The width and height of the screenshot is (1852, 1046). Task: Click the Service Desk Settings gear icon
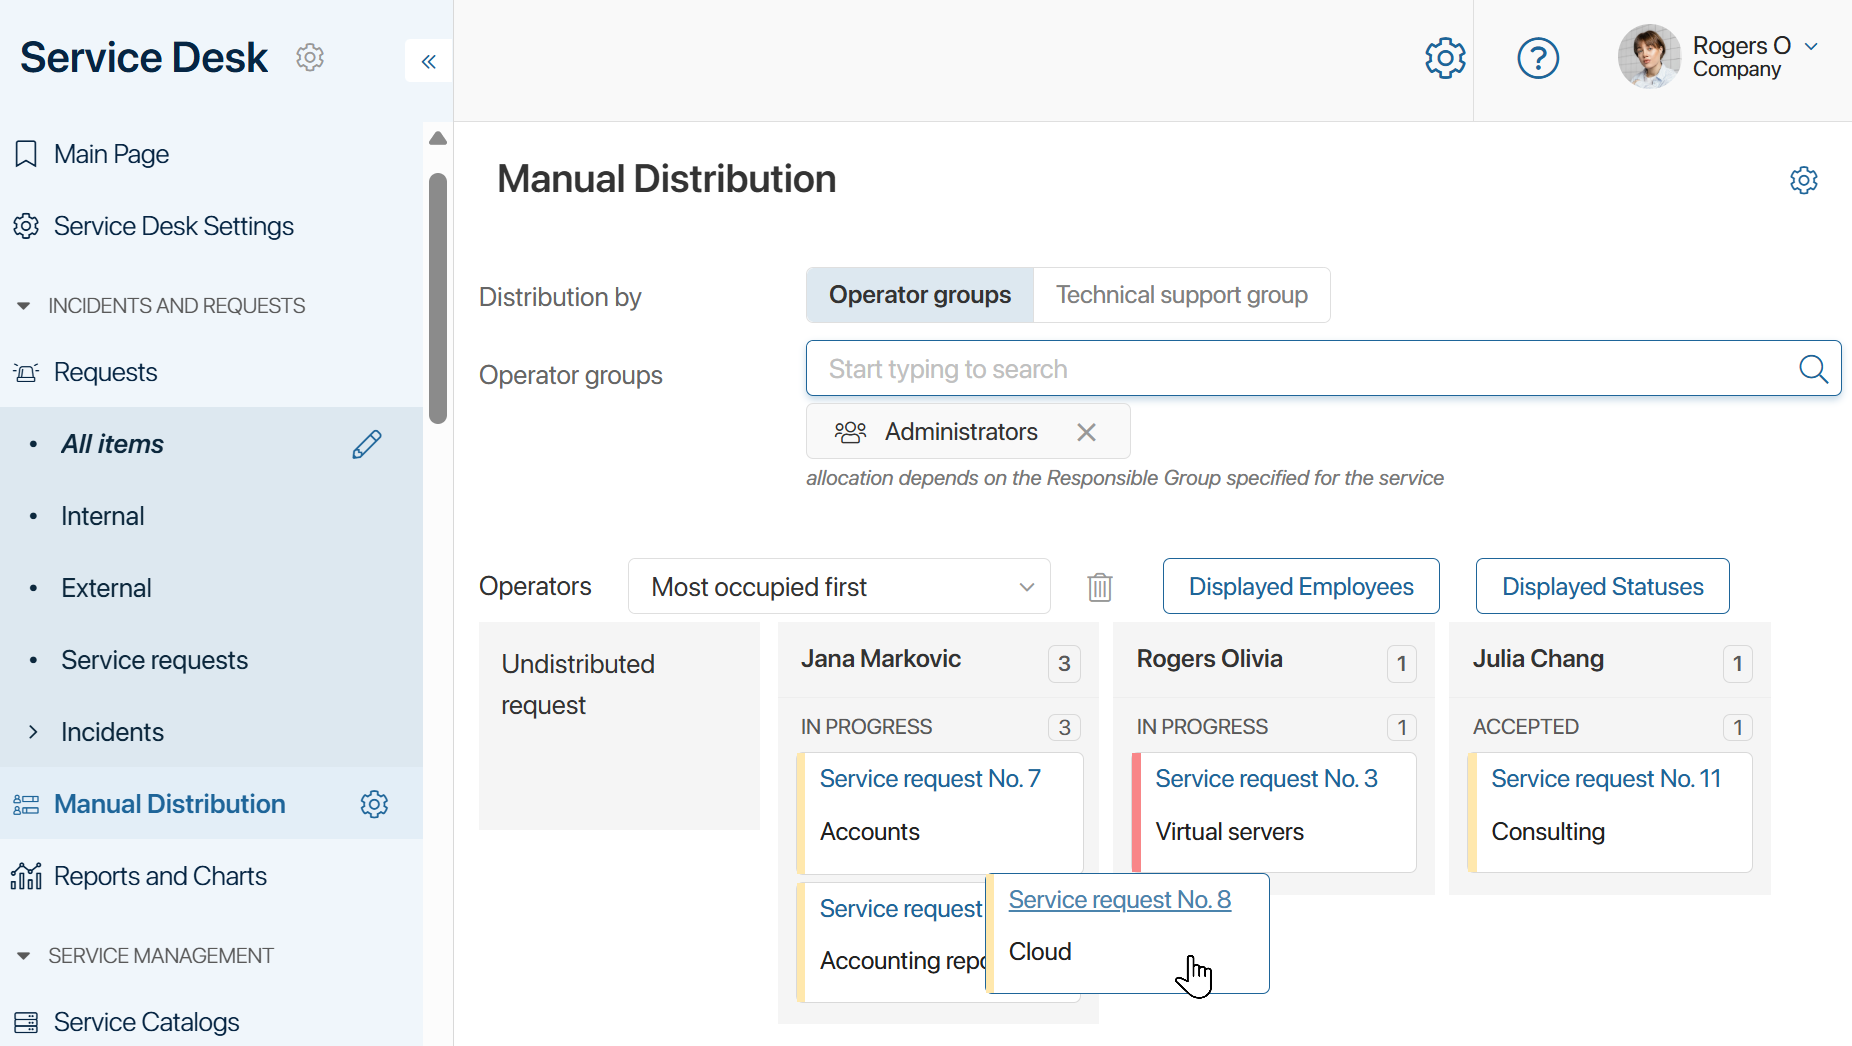pyautogui.click(x=26, y=226)
